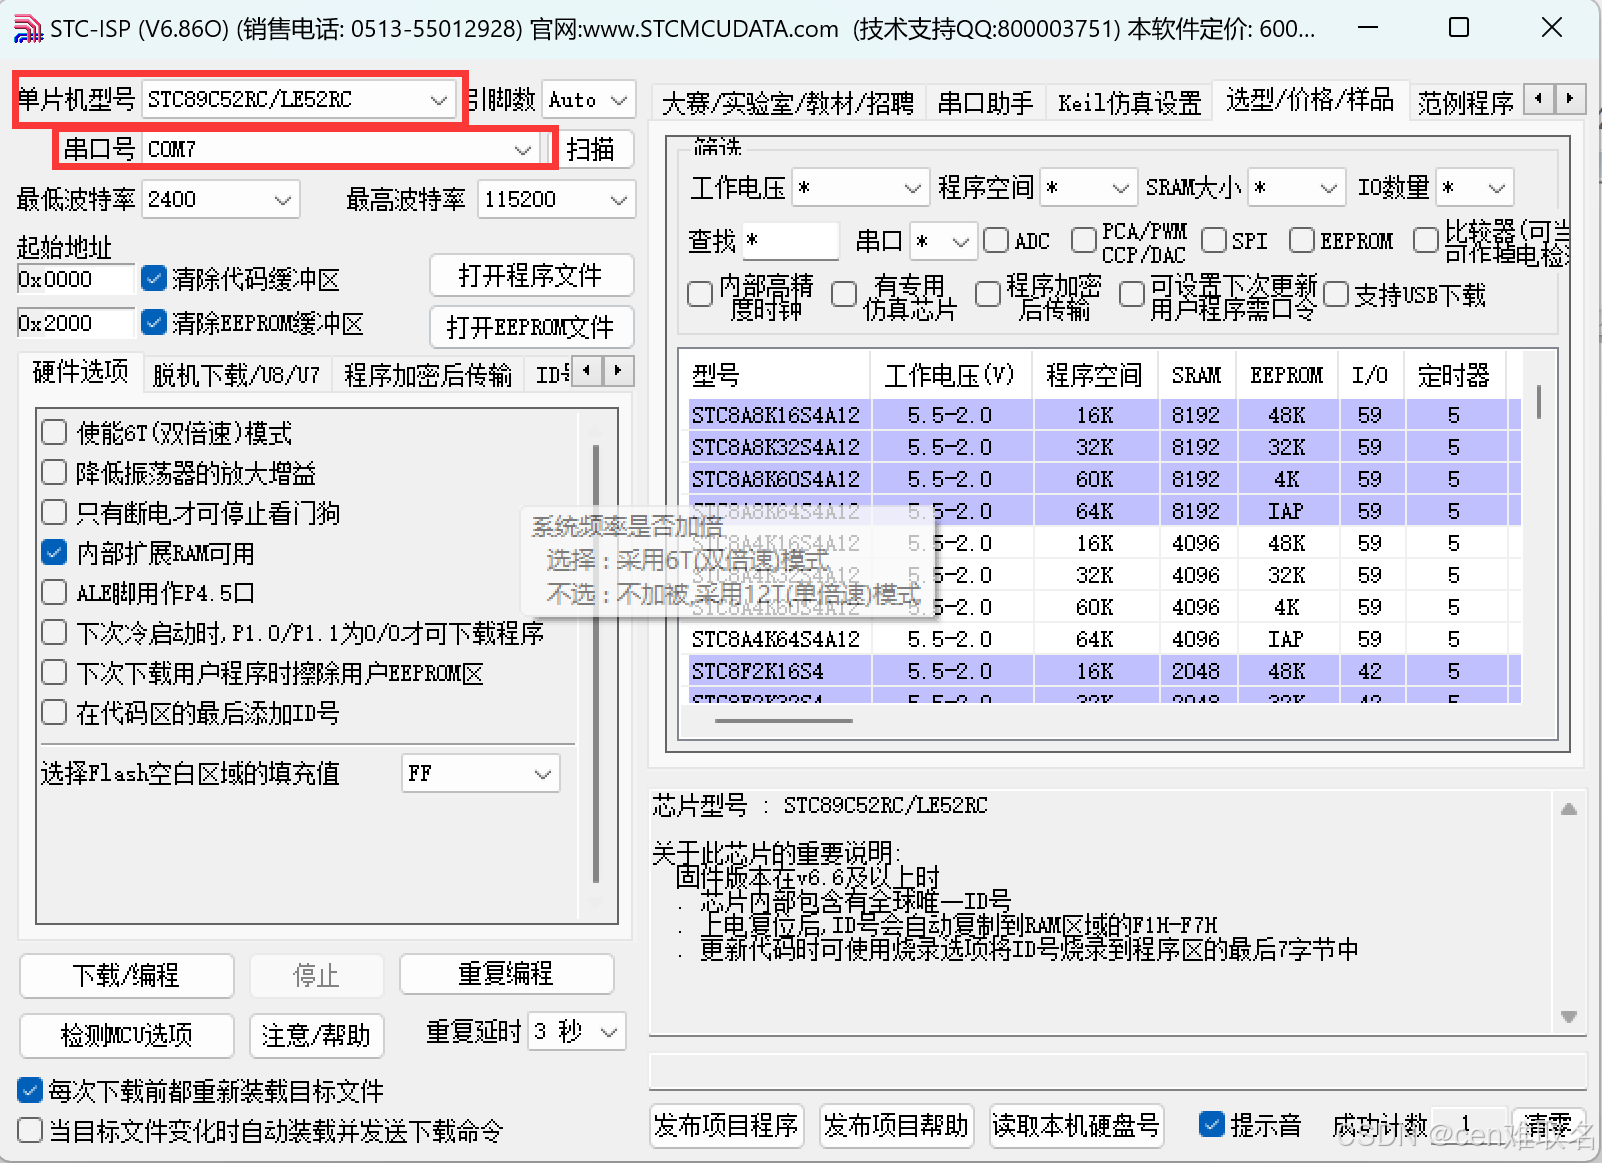Image resolution: width=1602 pixels, height=1163 pixels.
Task: Enable 6T double-speed mode checkbox
Action: point(54,432)
